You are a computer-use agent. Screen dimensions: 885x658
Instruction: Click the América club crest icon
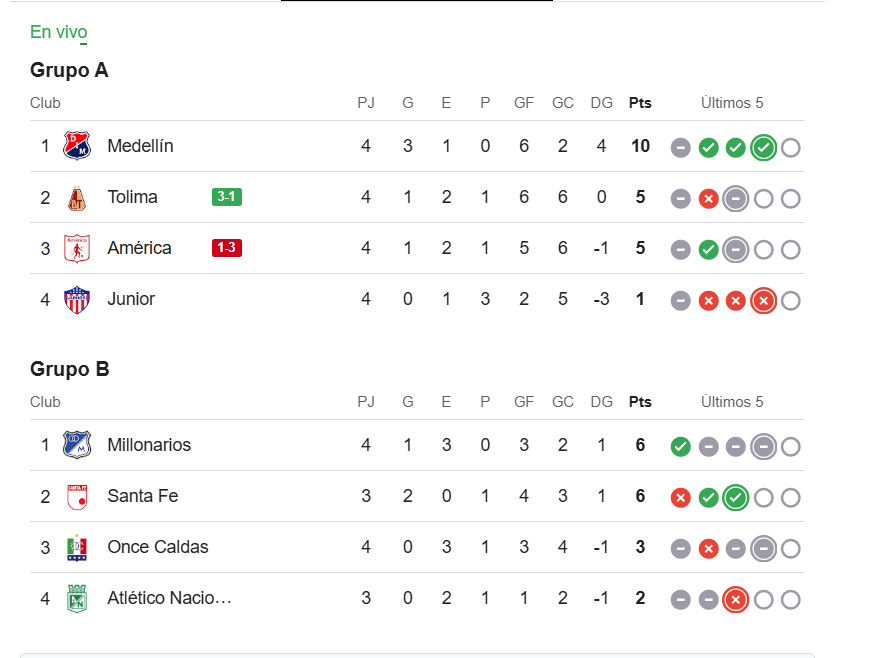coord(77,248)
